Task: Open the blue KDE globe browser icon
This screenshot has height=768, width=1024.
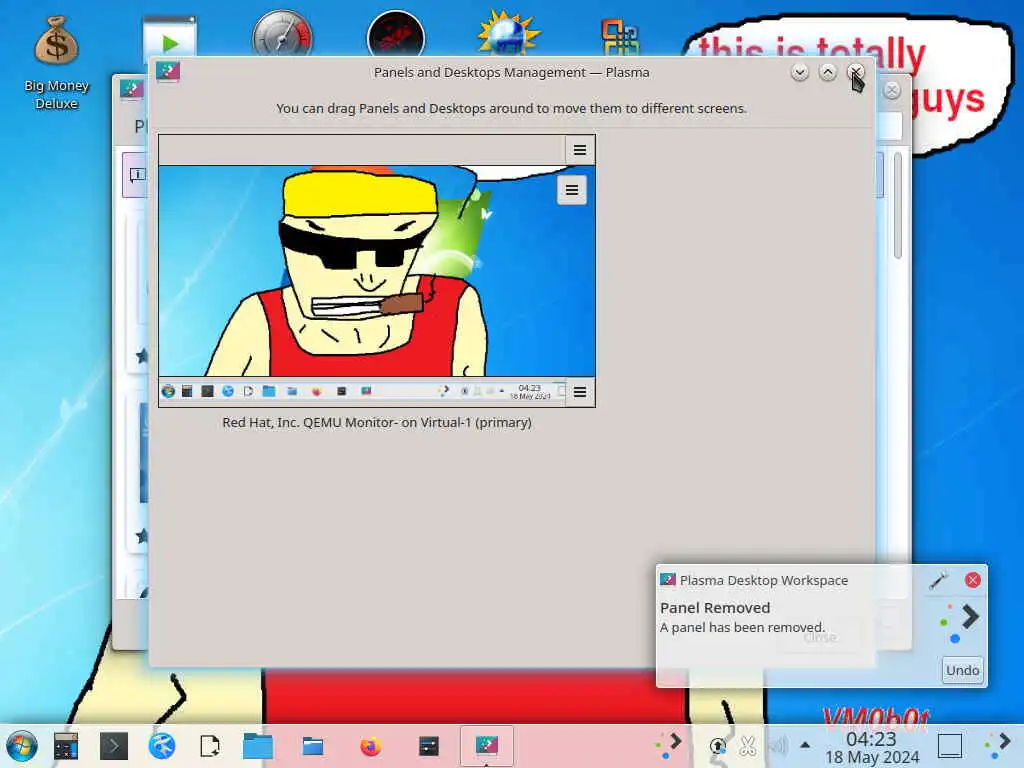Action: tap(162, 746)
